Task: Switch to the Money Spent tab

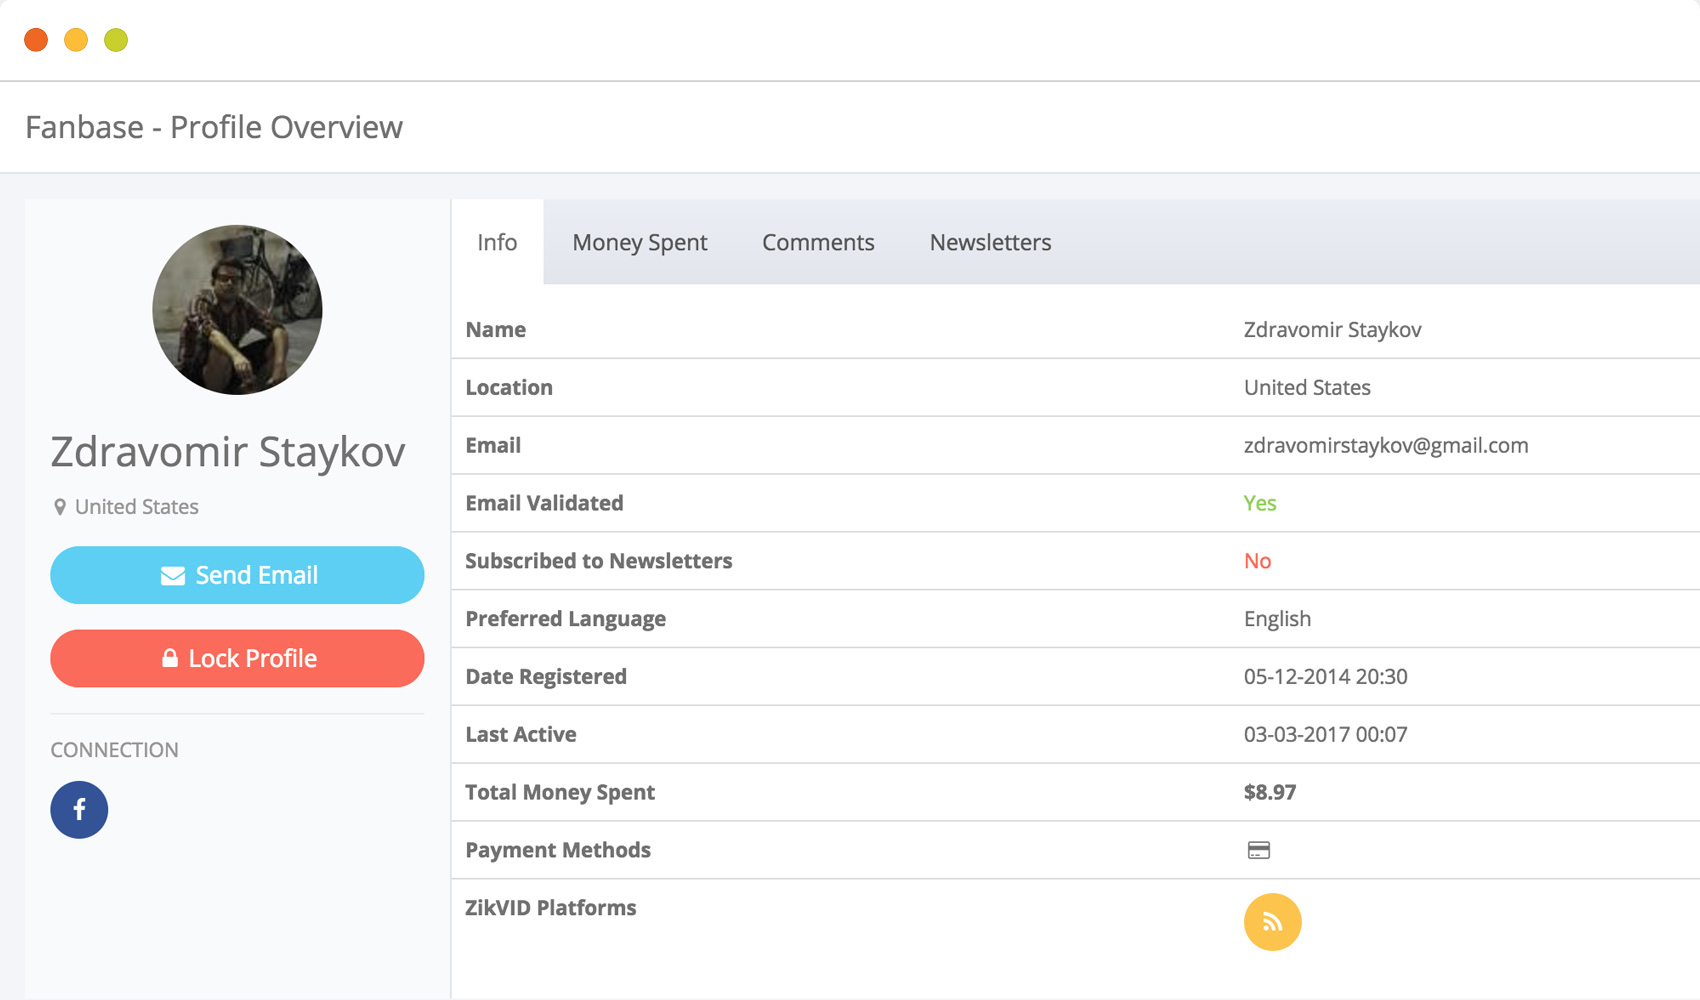Action: click(x=639, y=242)
